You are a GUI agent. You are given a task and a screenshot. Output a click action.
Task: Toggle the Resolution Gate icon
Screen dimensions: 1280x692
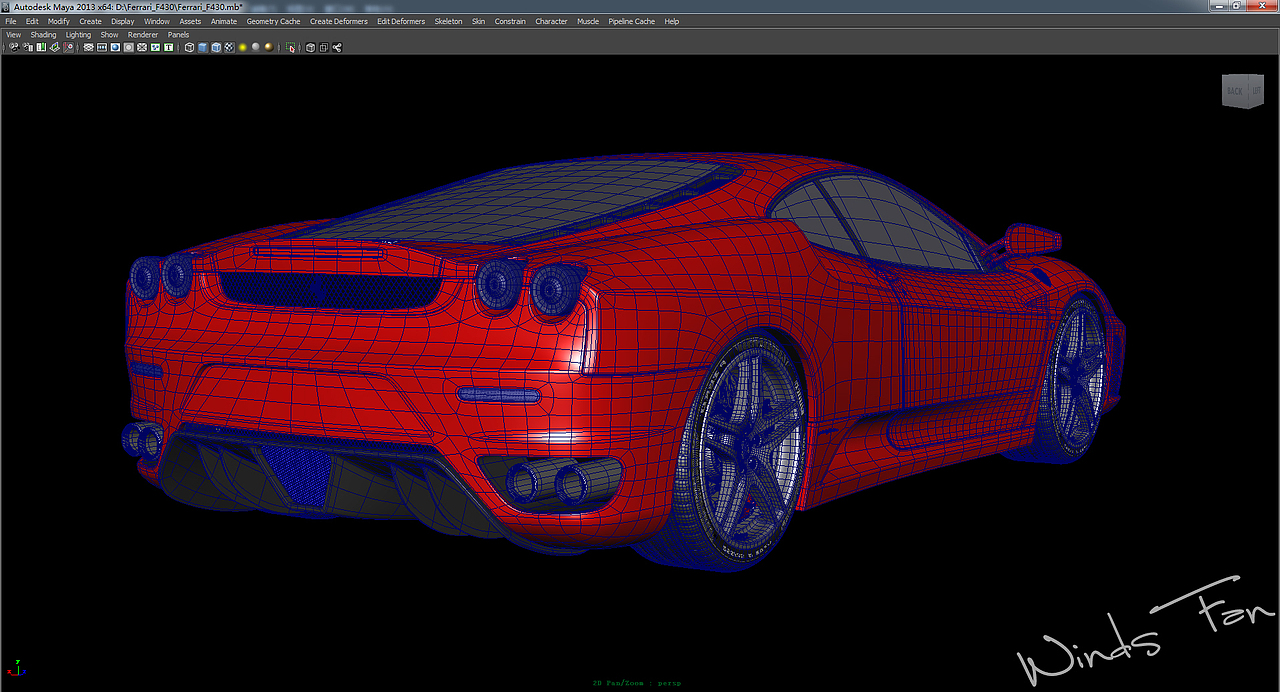115,47
